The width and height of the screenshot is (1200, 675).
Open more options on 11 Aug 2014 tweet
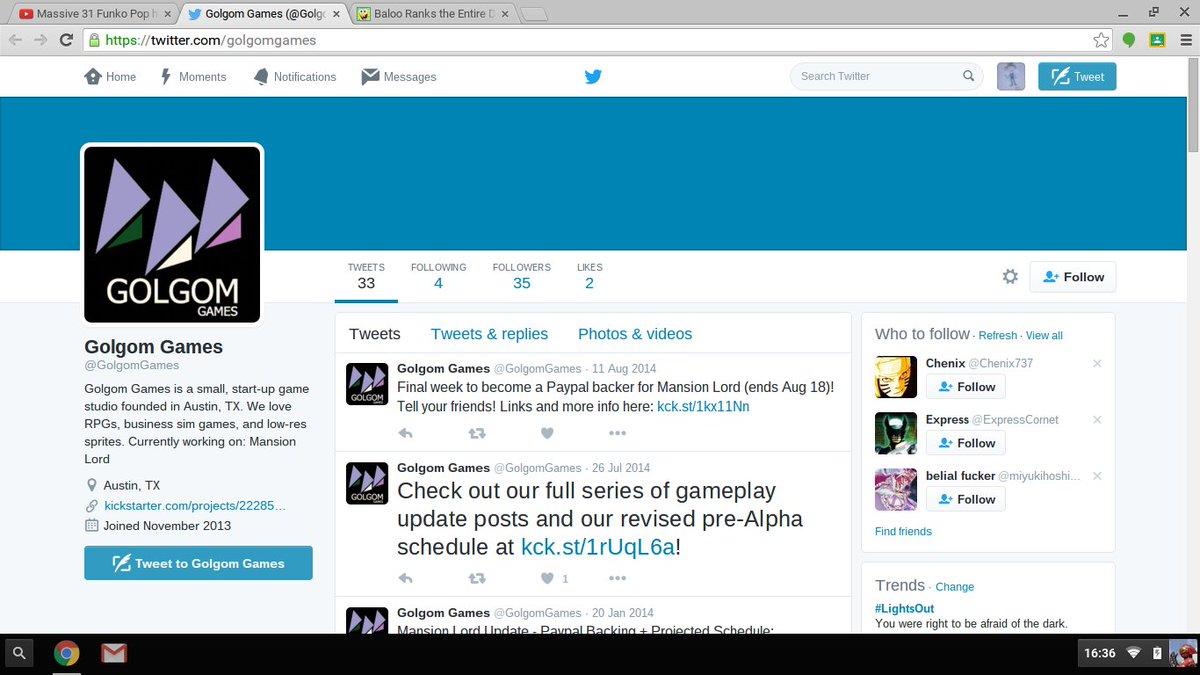click(617, 433)
